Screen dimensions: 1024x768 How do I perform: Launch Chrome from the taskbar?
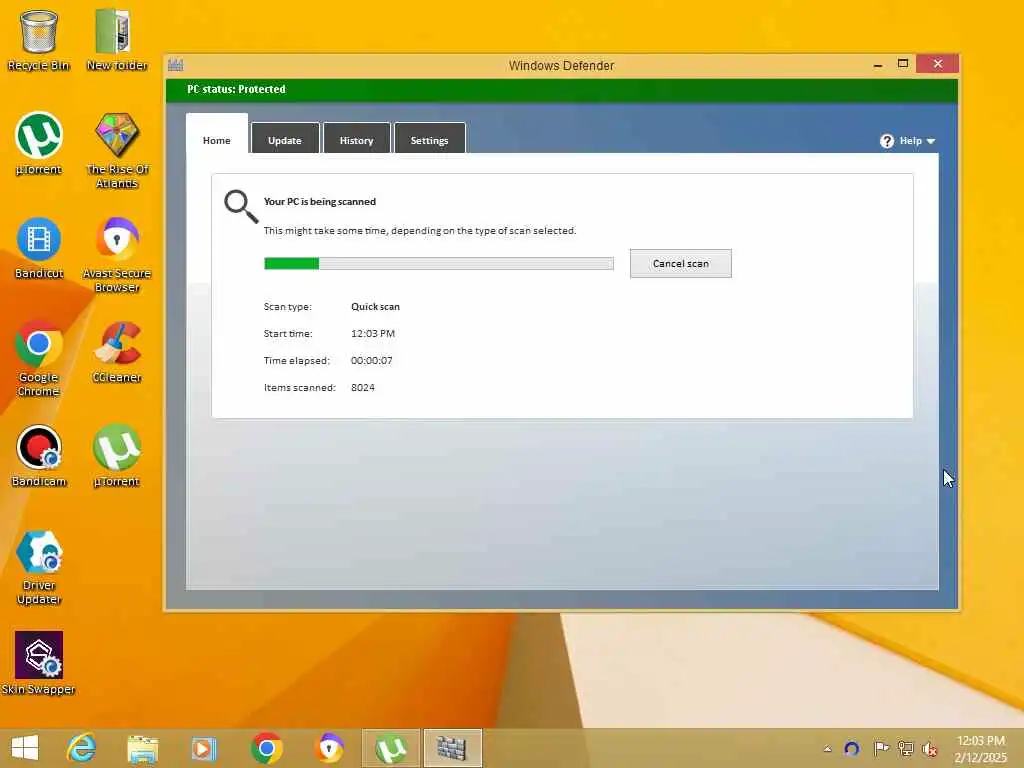[x=266, y=748]
